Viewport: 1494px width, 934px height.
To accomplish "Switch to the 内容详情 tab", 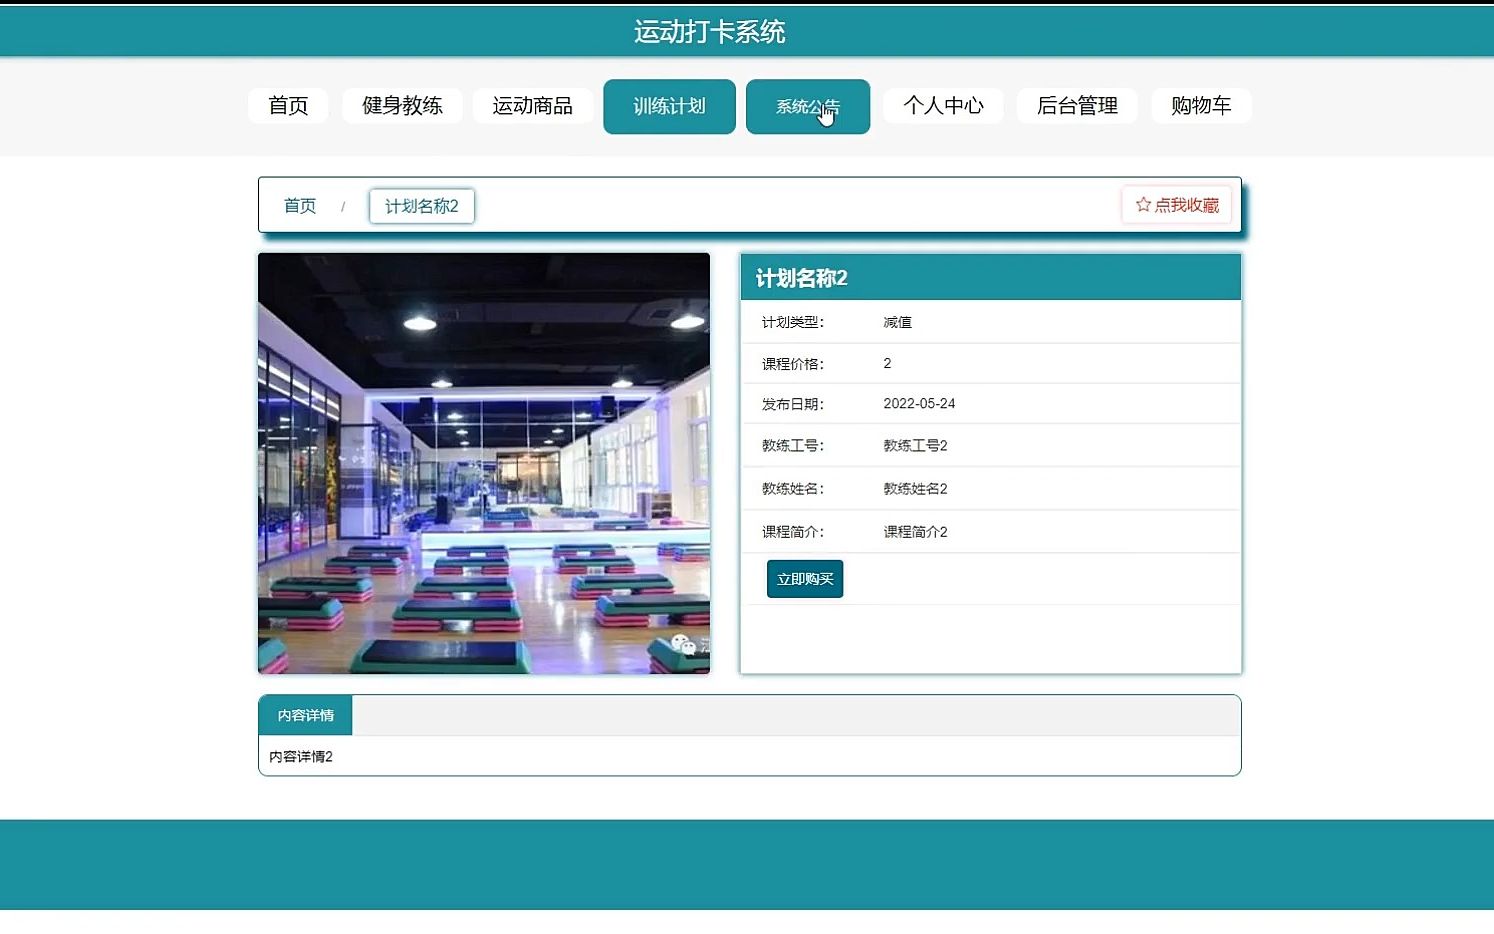I will pos(304,715).
